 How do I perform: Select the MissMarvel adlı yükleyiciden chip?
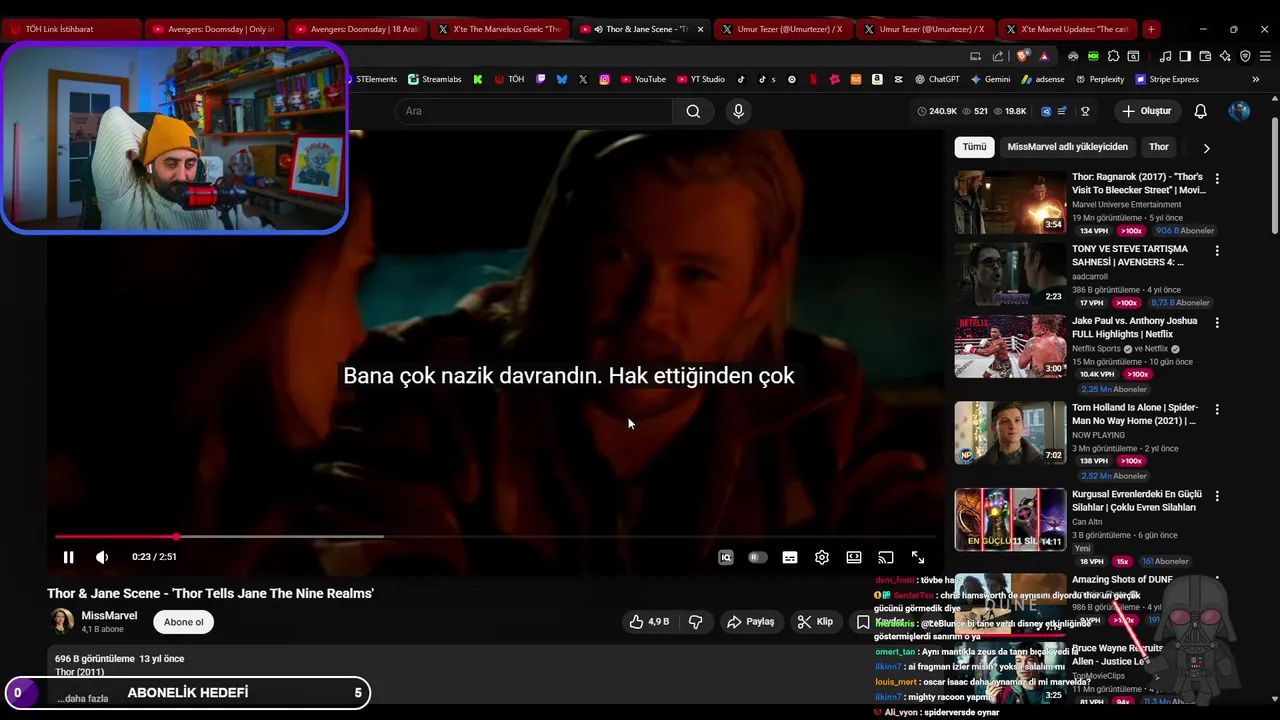pyautogui.click(x=1067, y=147)
